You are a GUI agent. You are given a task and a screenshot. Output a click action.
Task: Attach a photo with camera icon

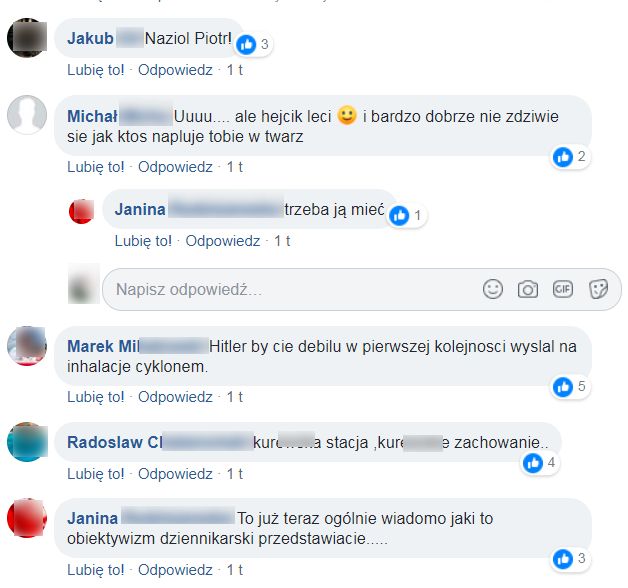pyautogui.click(x=528, y=289)
